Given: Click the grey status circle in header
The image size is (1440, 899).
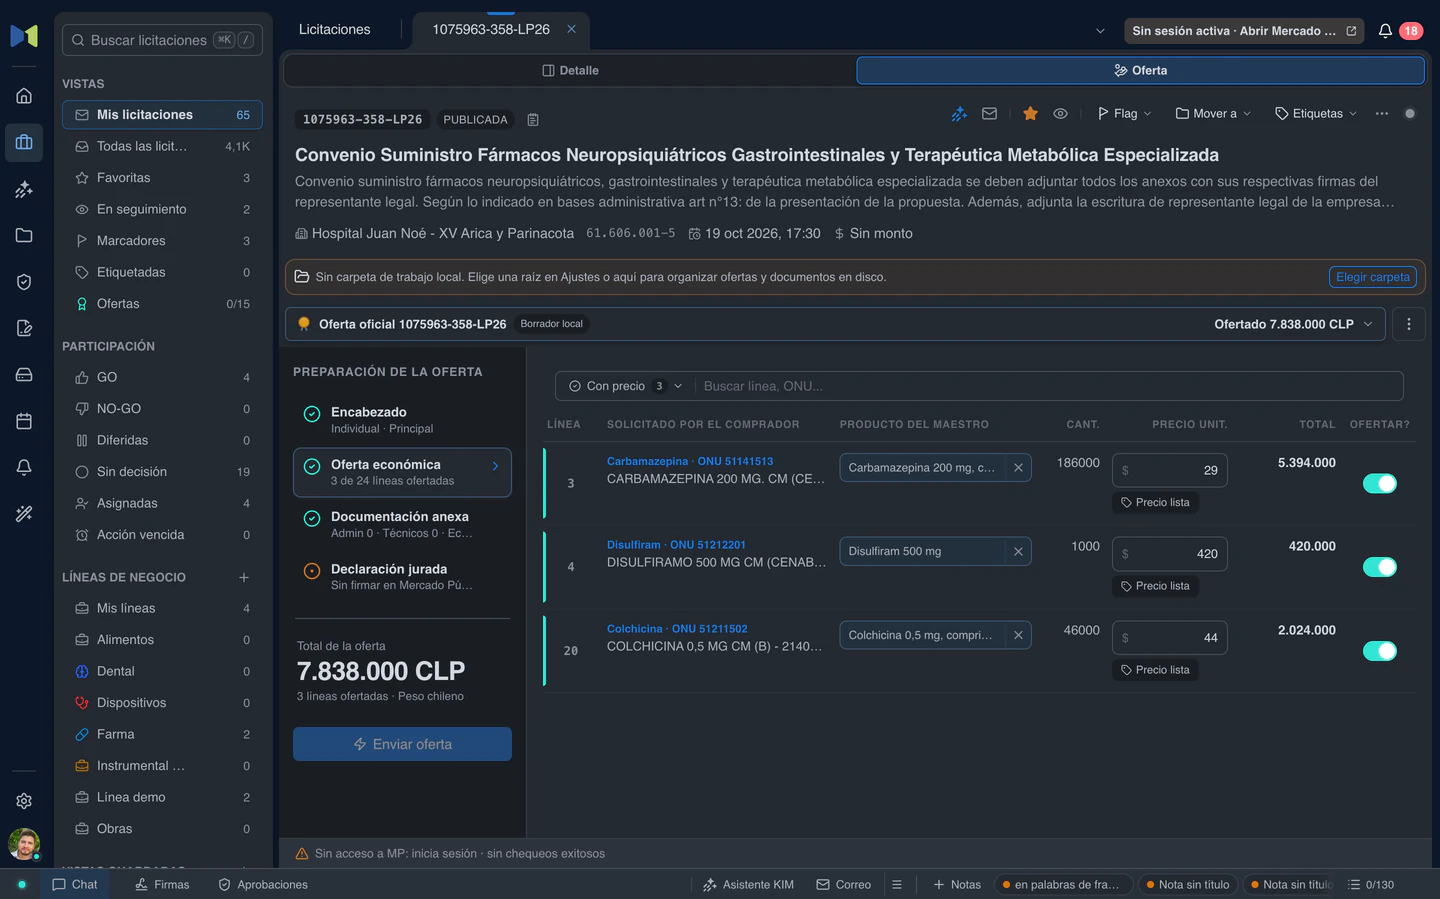Looking at the screenshot, I should (1410, 114).
